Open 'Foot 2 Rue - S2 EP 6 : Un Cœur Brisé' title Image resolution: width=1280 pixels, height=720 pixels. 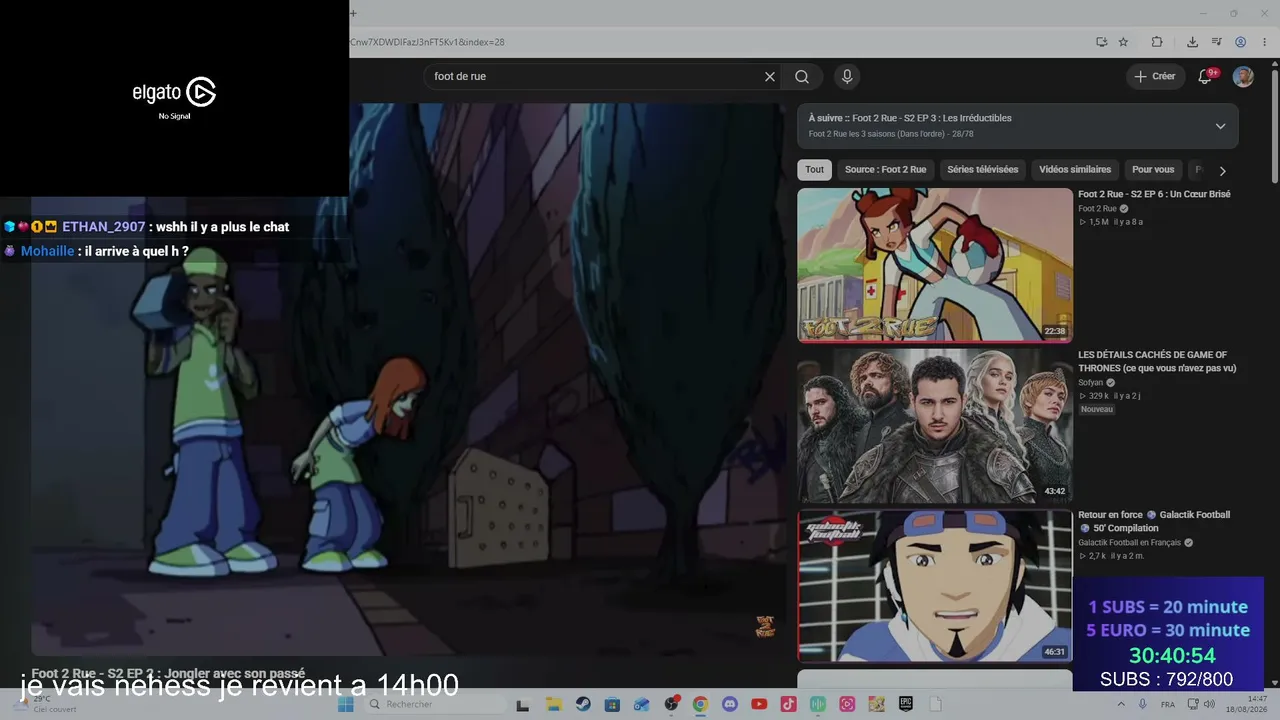point(1154,194)
